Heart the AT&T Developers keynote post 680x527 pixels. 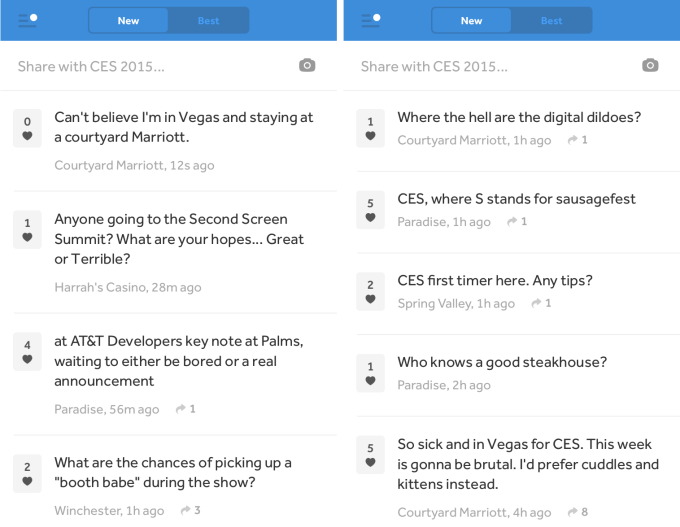pyautogui.click(x=27, y=360)
